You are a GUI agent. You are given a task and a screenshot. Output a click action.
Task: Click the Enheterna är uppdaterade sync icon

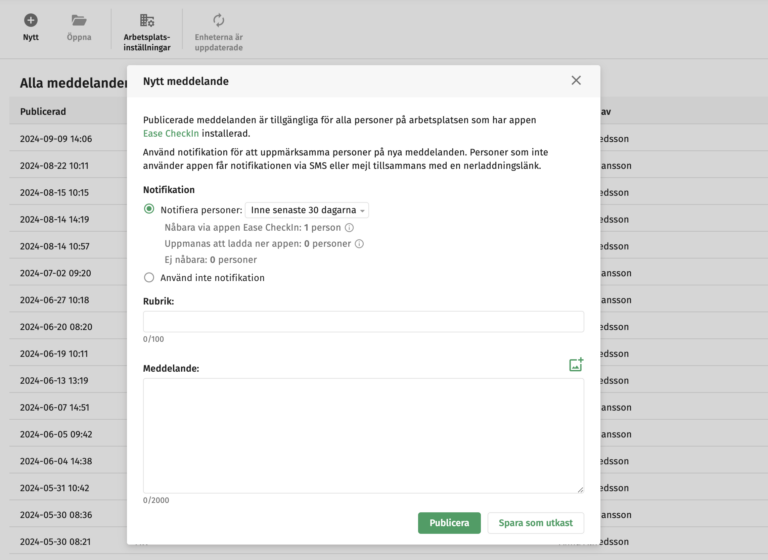219,20
